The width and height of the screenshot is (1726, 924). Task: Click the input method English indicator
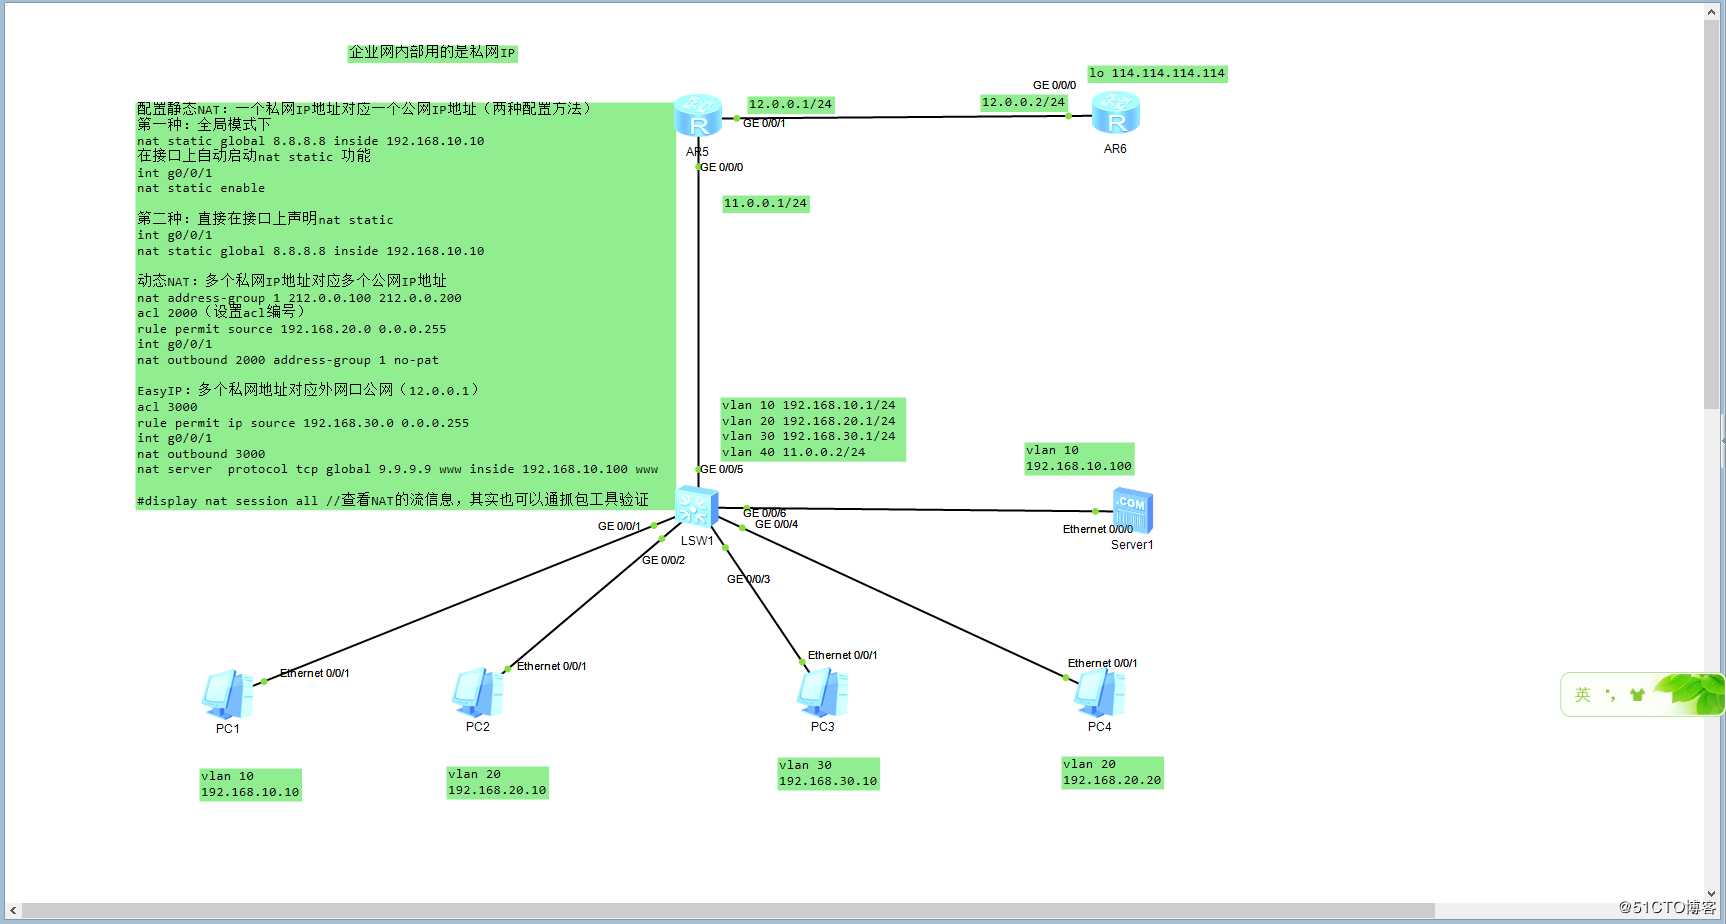click(x=1583, y=694)
